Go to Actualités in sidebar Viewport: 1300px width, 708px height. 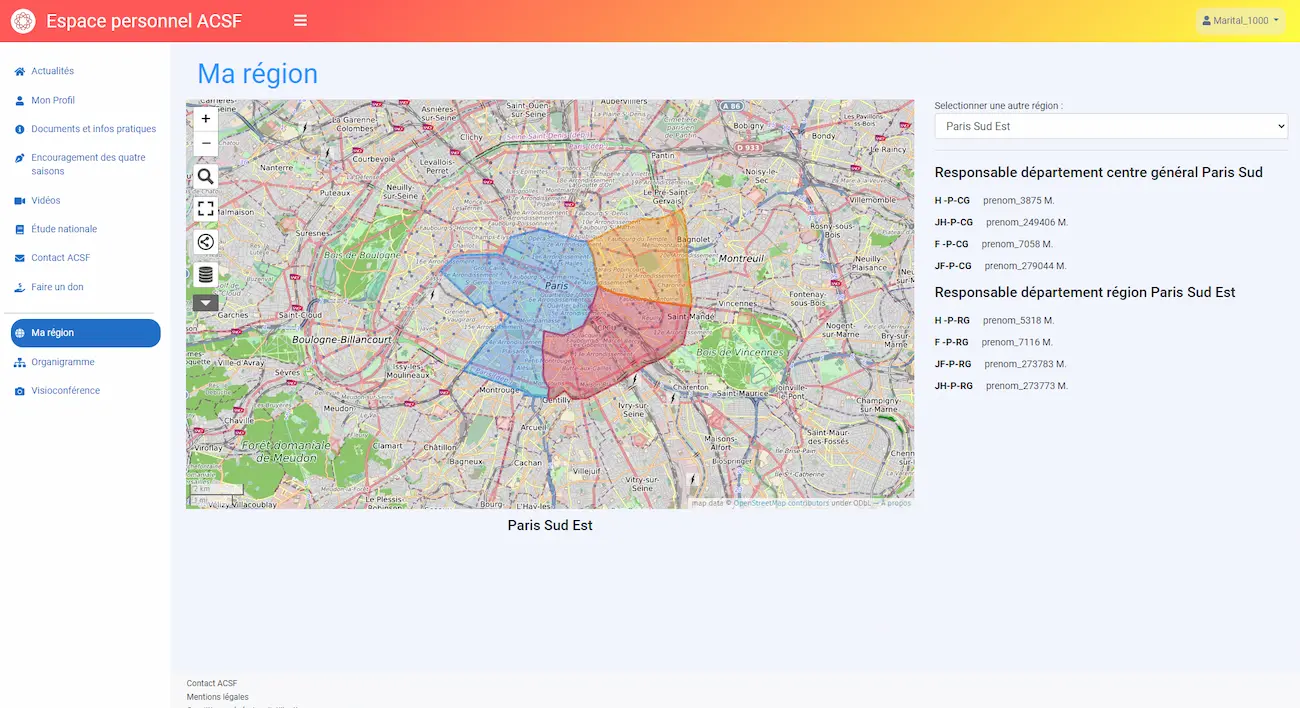point(53,71)
